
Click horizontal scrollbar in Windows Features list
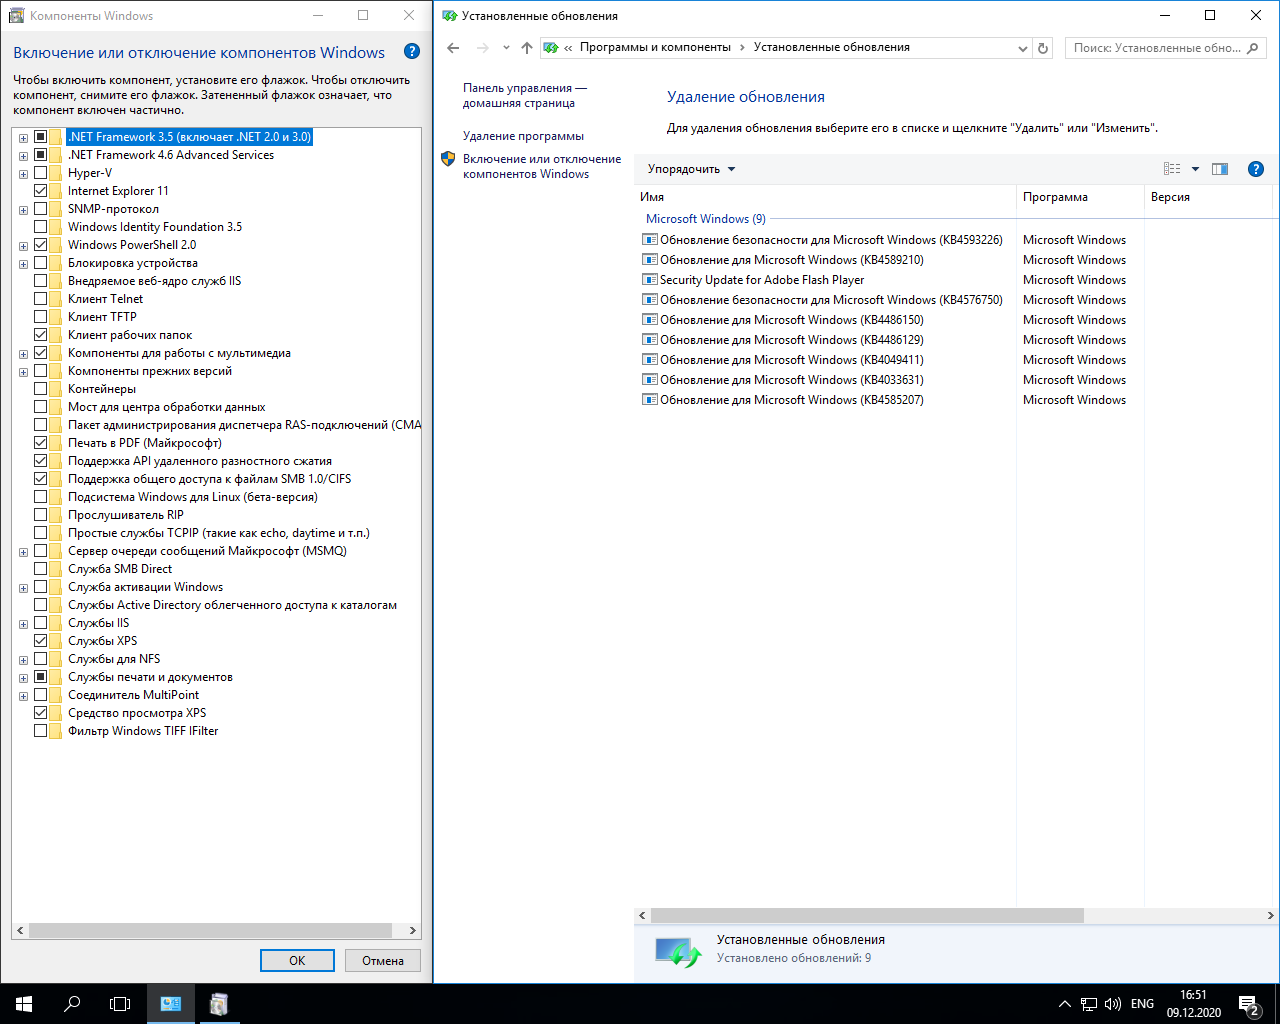(x=209, y=930)
